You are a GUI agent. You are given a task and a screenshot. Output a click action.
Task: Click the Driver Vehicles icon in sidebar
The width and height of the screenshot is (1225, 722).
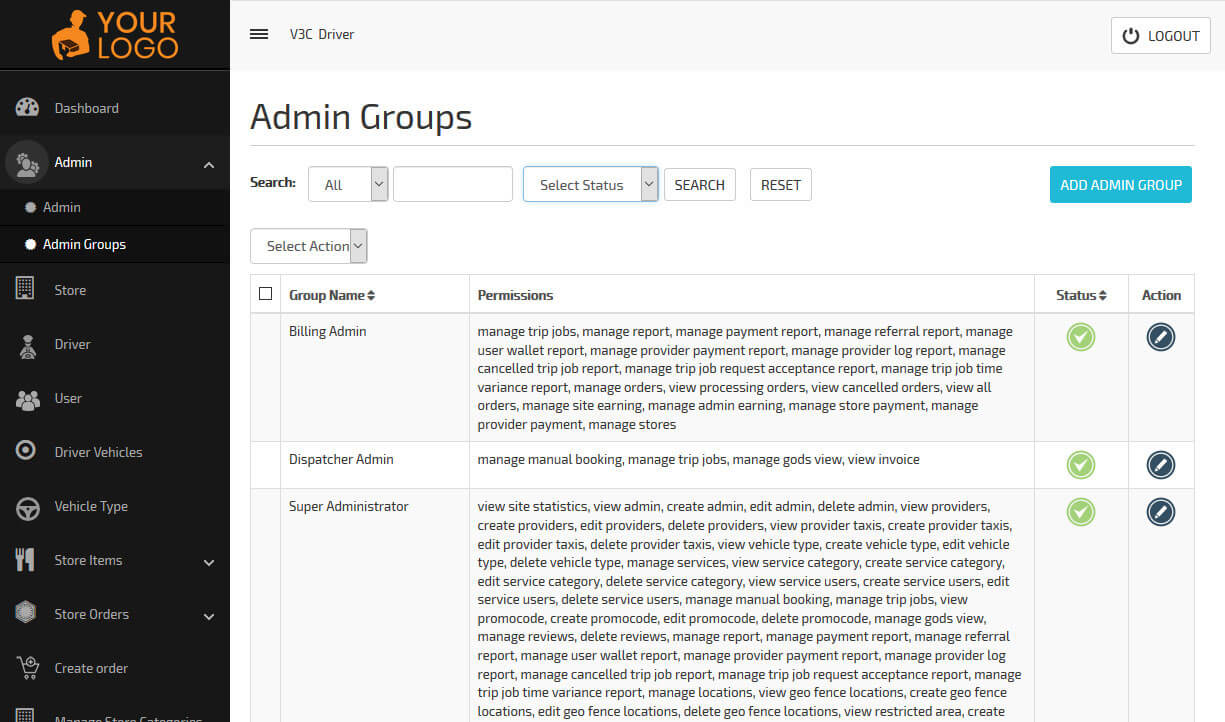tap(27, 451)
